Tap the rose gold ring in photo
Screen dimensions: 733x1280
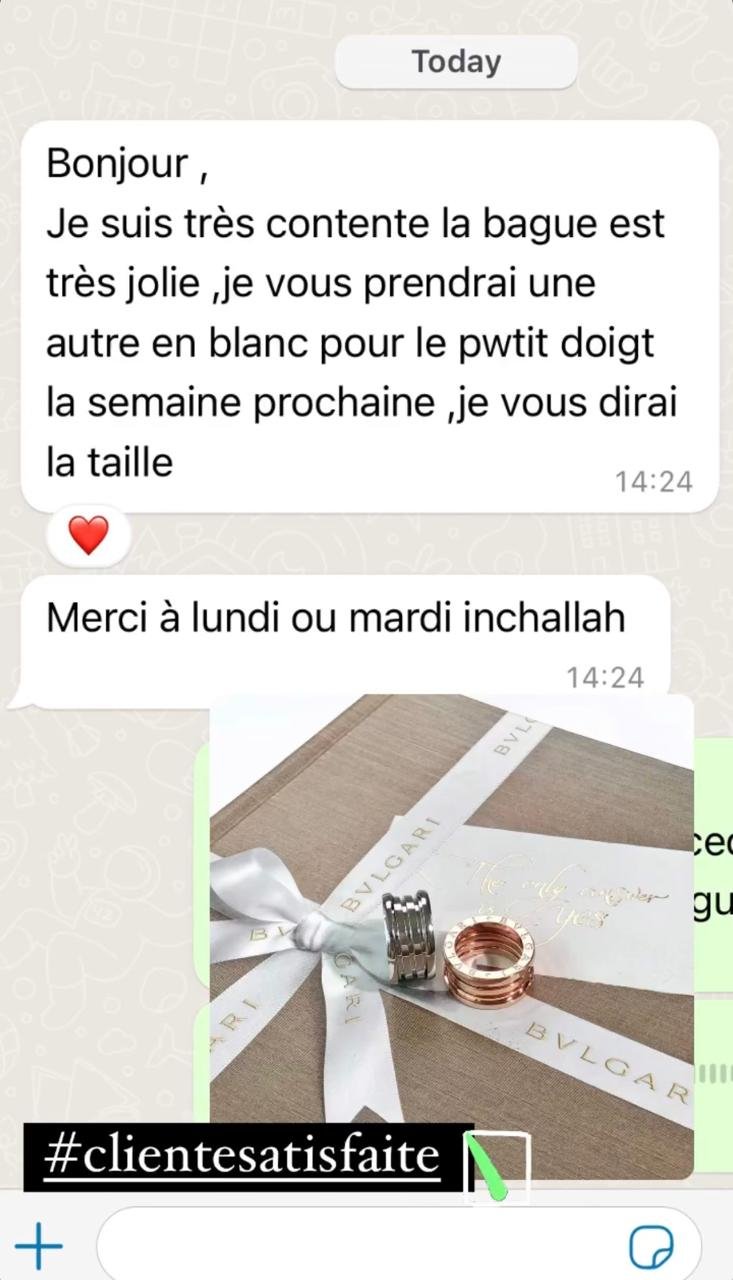point(489,962)
